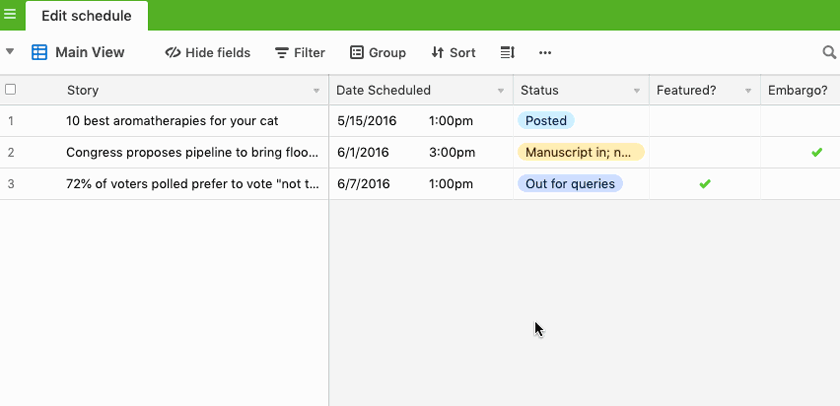
Task: Expand the views list arrow
Action: pos(10,52)
